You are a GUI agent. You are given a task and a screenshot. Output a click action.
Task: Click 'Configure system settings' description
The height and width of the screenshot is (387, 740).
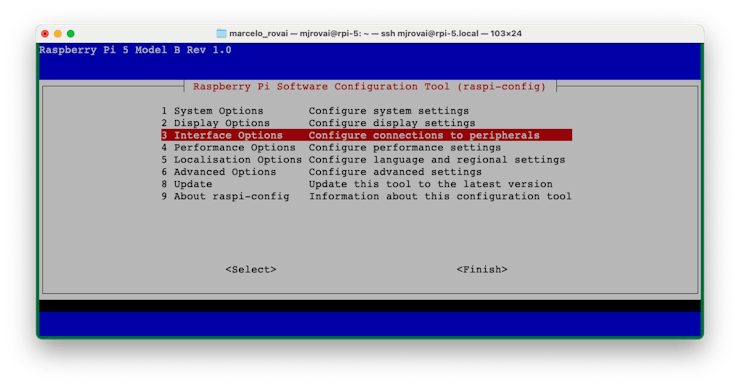click(389, 111)
